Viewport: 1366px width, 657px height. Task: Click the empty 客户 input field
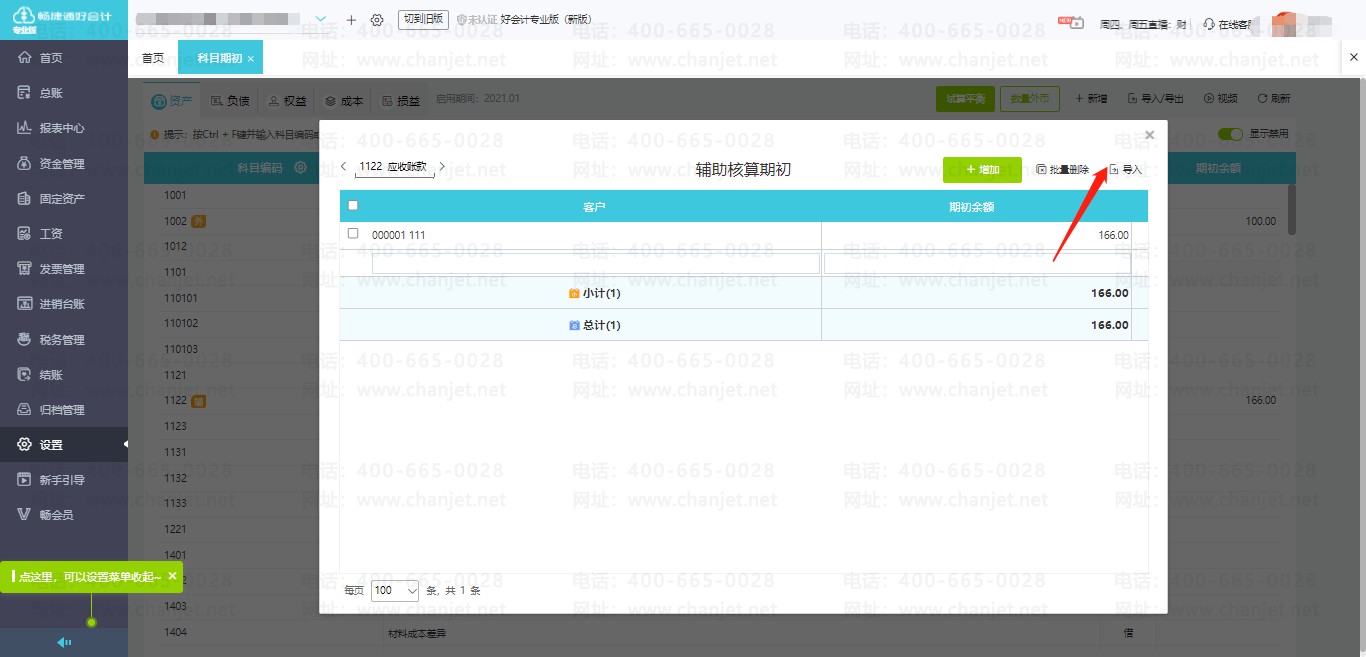pyautogui.click(x=595, y=264)
